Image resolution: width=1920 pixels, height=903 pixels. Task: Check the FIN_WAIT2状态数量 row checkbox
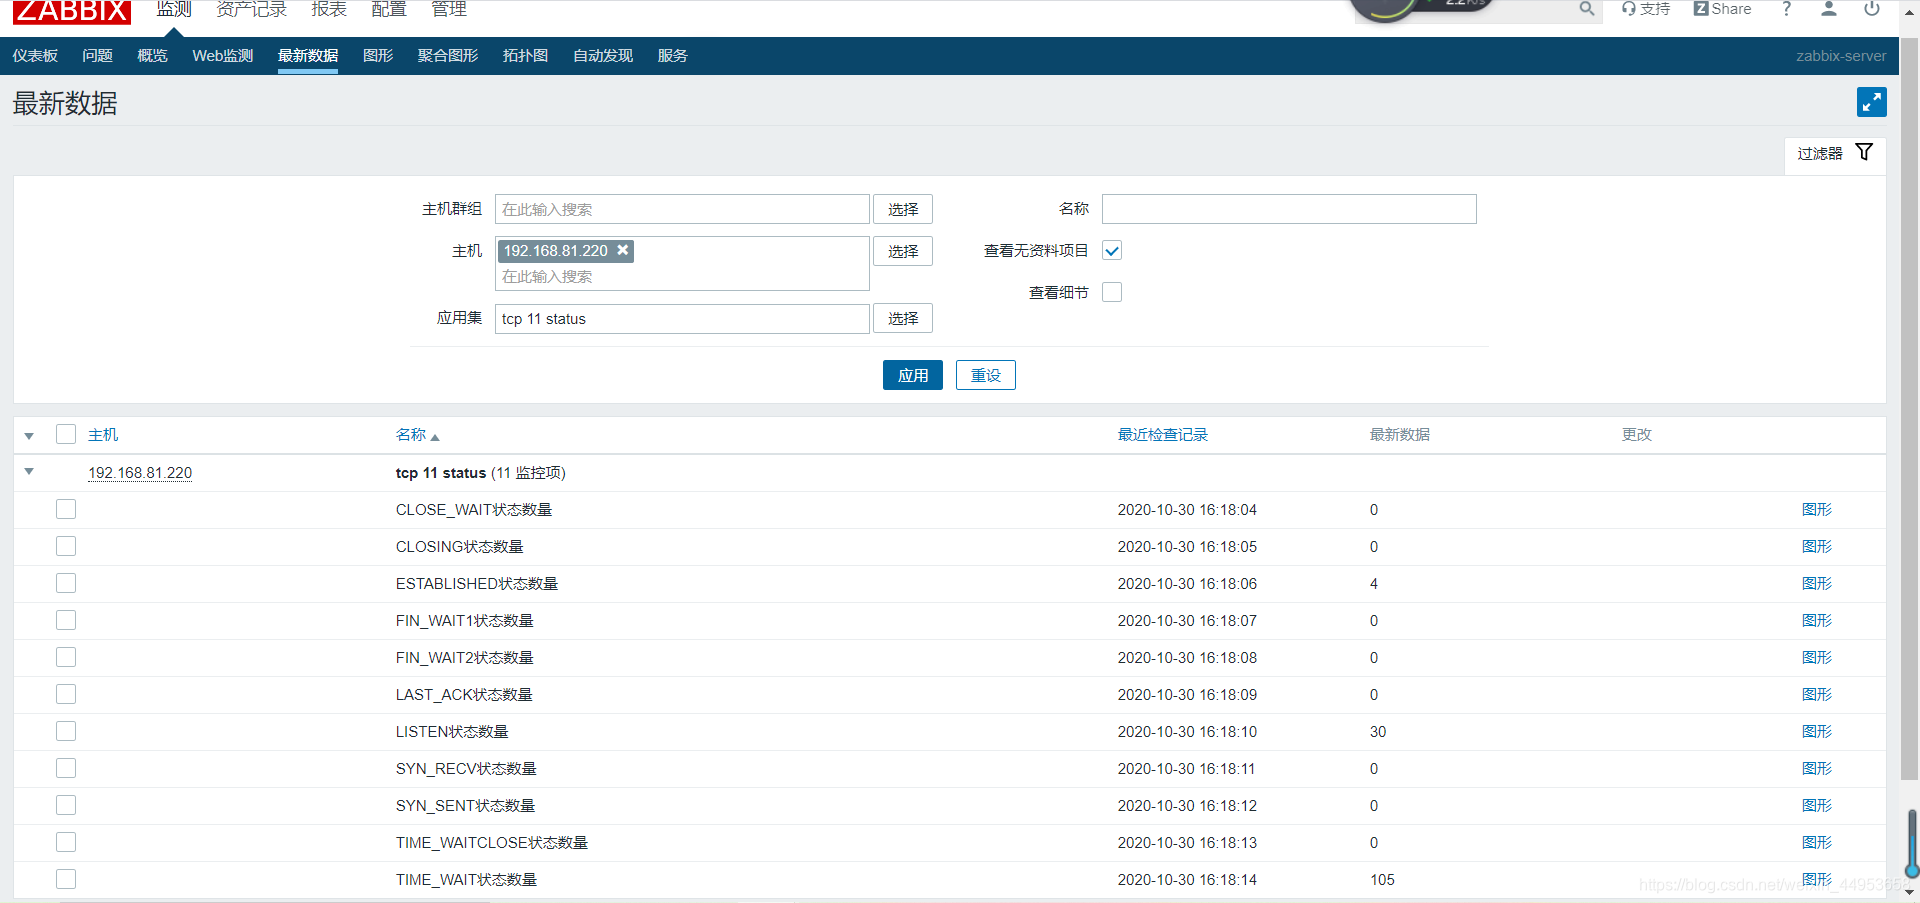[x=66, y=657]
